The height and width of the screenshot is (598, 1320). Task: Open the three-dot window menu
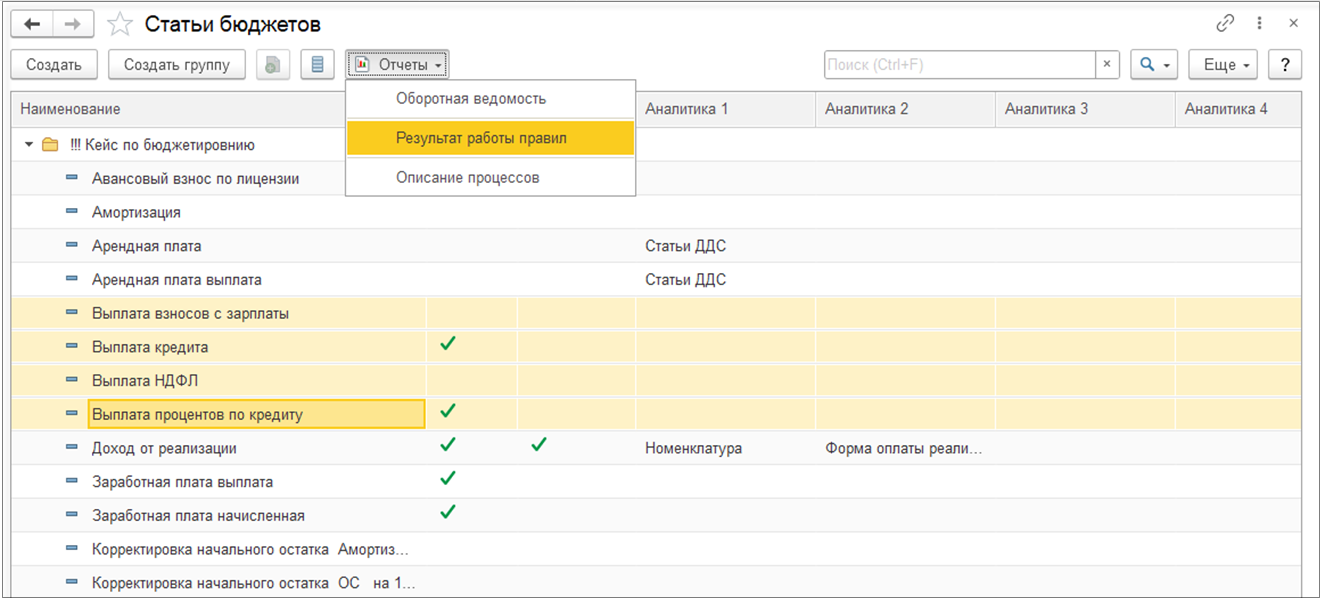point(1259,23)
